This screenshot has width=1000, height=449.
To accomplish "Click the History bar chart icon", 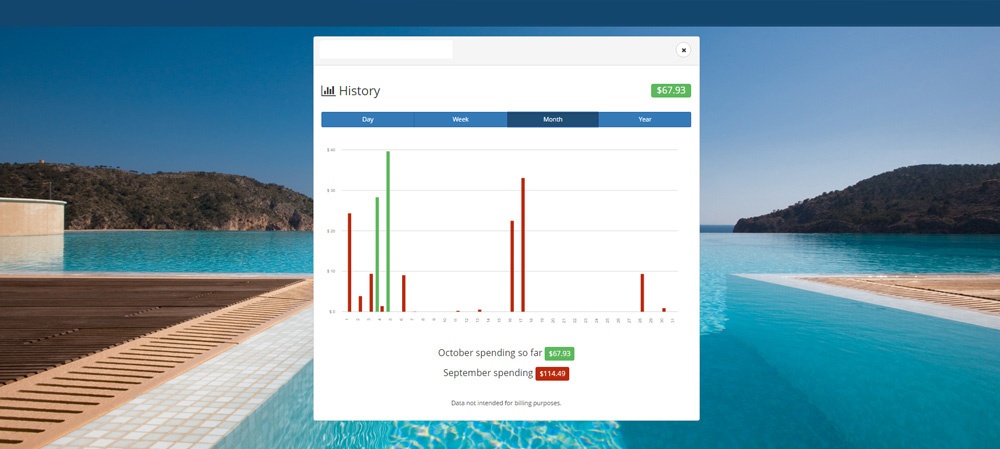I will [328, 91].
